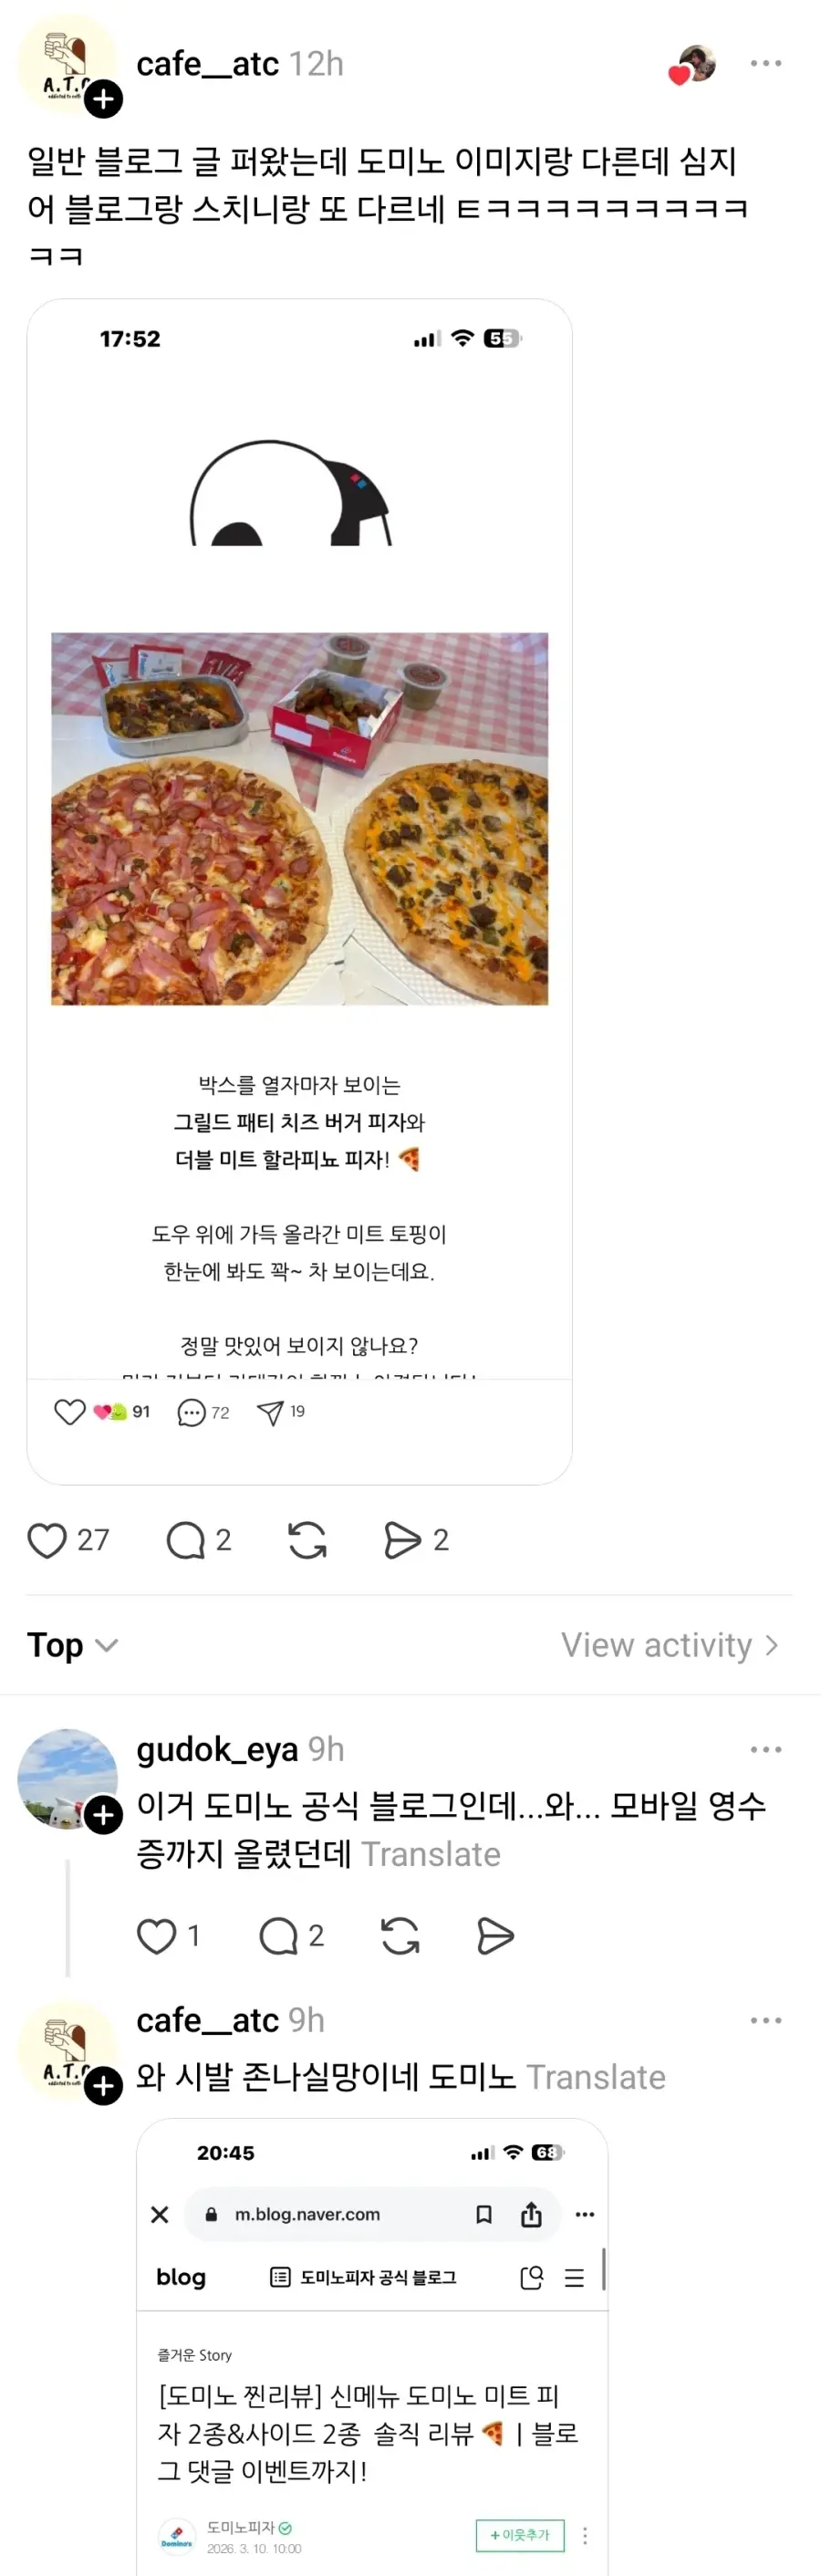821x2576 pixels.
Task: Open comments on the main post
Action: [x=188, y=1540]
